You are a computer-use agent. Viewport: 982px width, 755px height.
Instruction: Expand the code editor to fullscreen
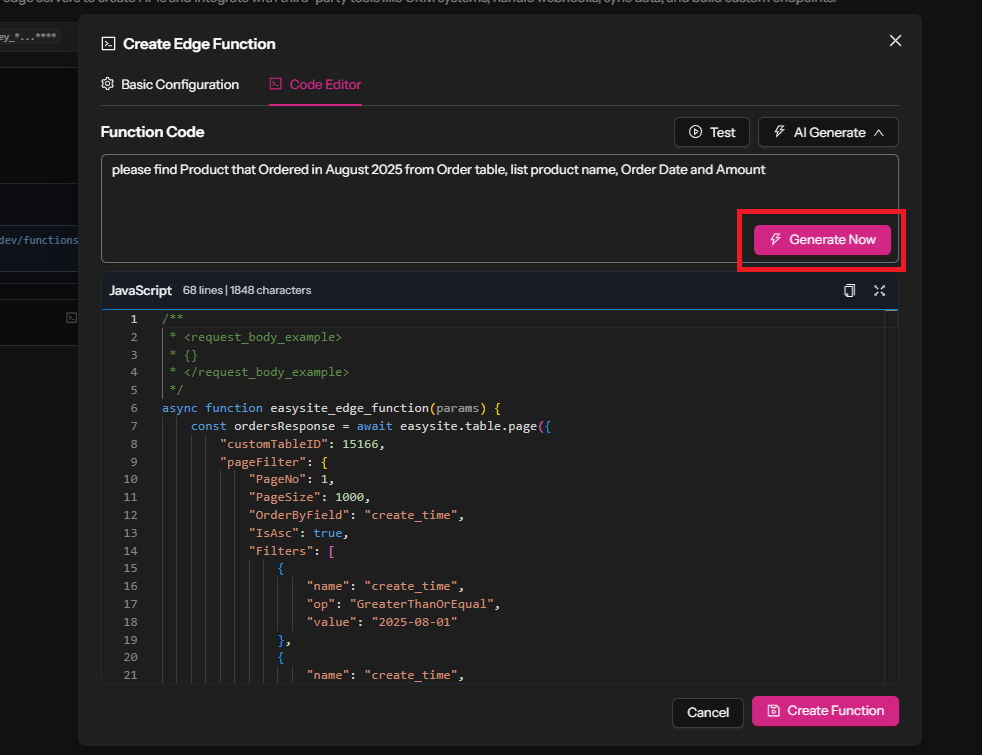879,290
